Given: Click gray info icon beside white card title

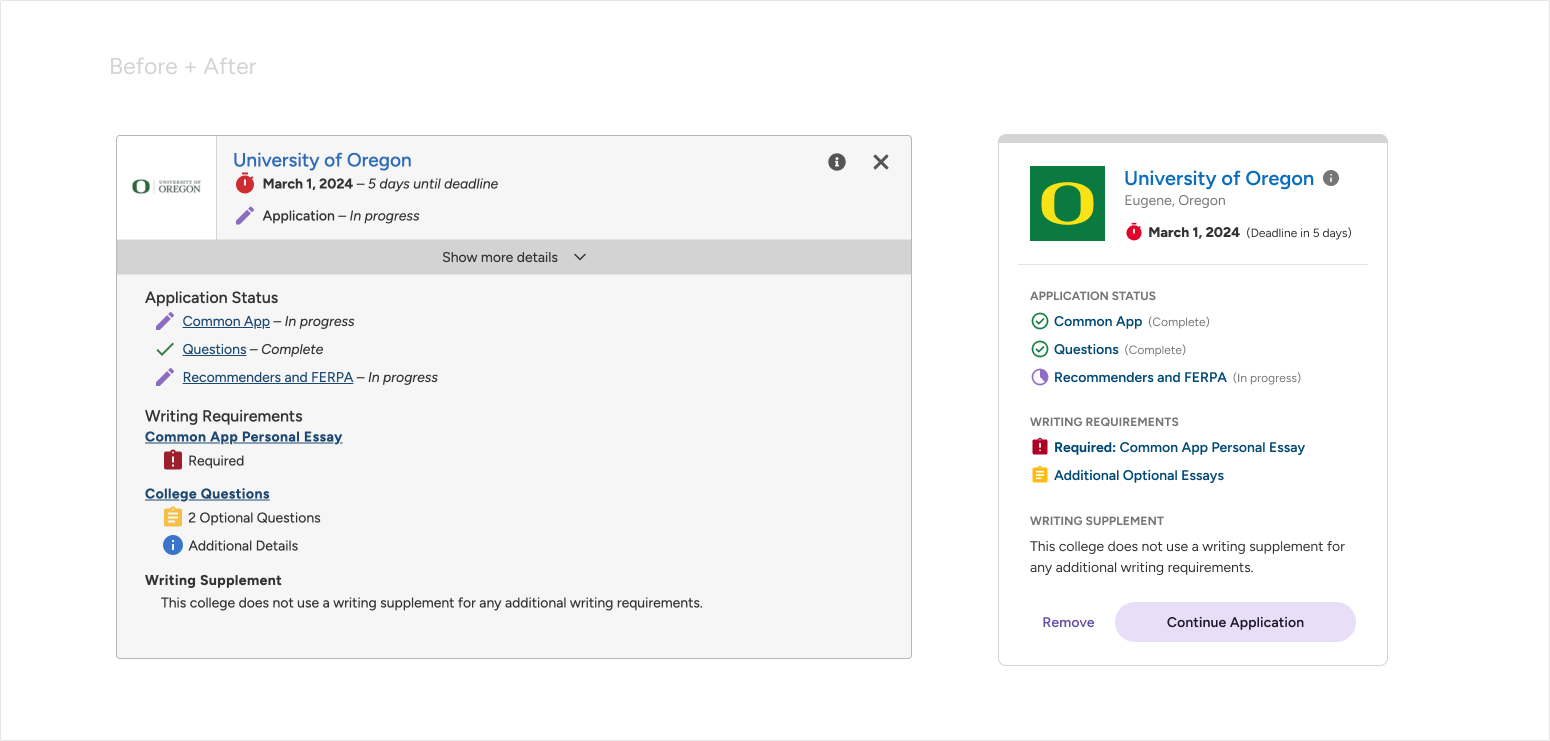Looking at the screenshot, I should pyautogui.click(x=1331, y=178).
